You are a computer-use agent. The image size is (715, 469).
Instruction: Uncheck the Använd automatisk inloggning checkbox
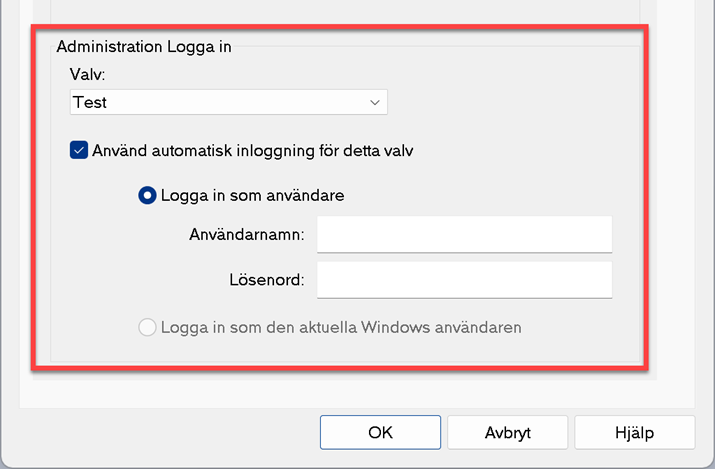coord(79,150)
